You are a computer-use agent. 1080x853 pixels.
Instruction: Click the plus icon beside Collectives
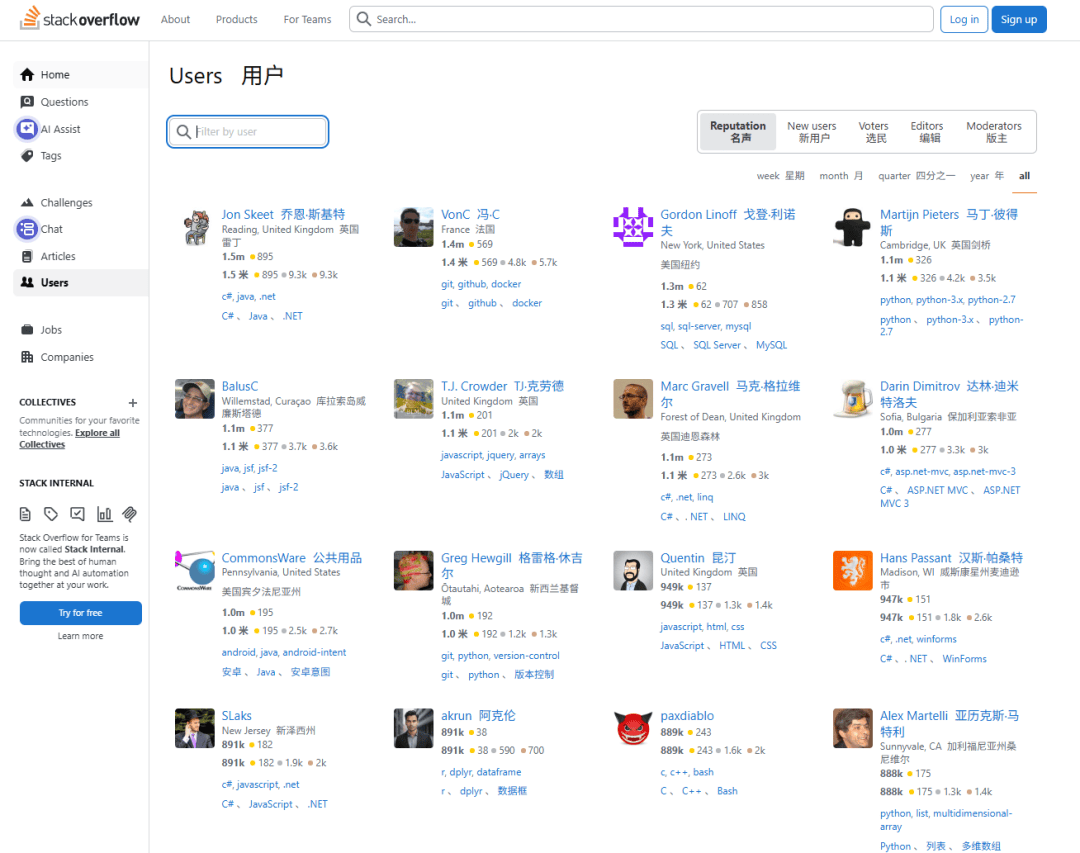[133, 403]
